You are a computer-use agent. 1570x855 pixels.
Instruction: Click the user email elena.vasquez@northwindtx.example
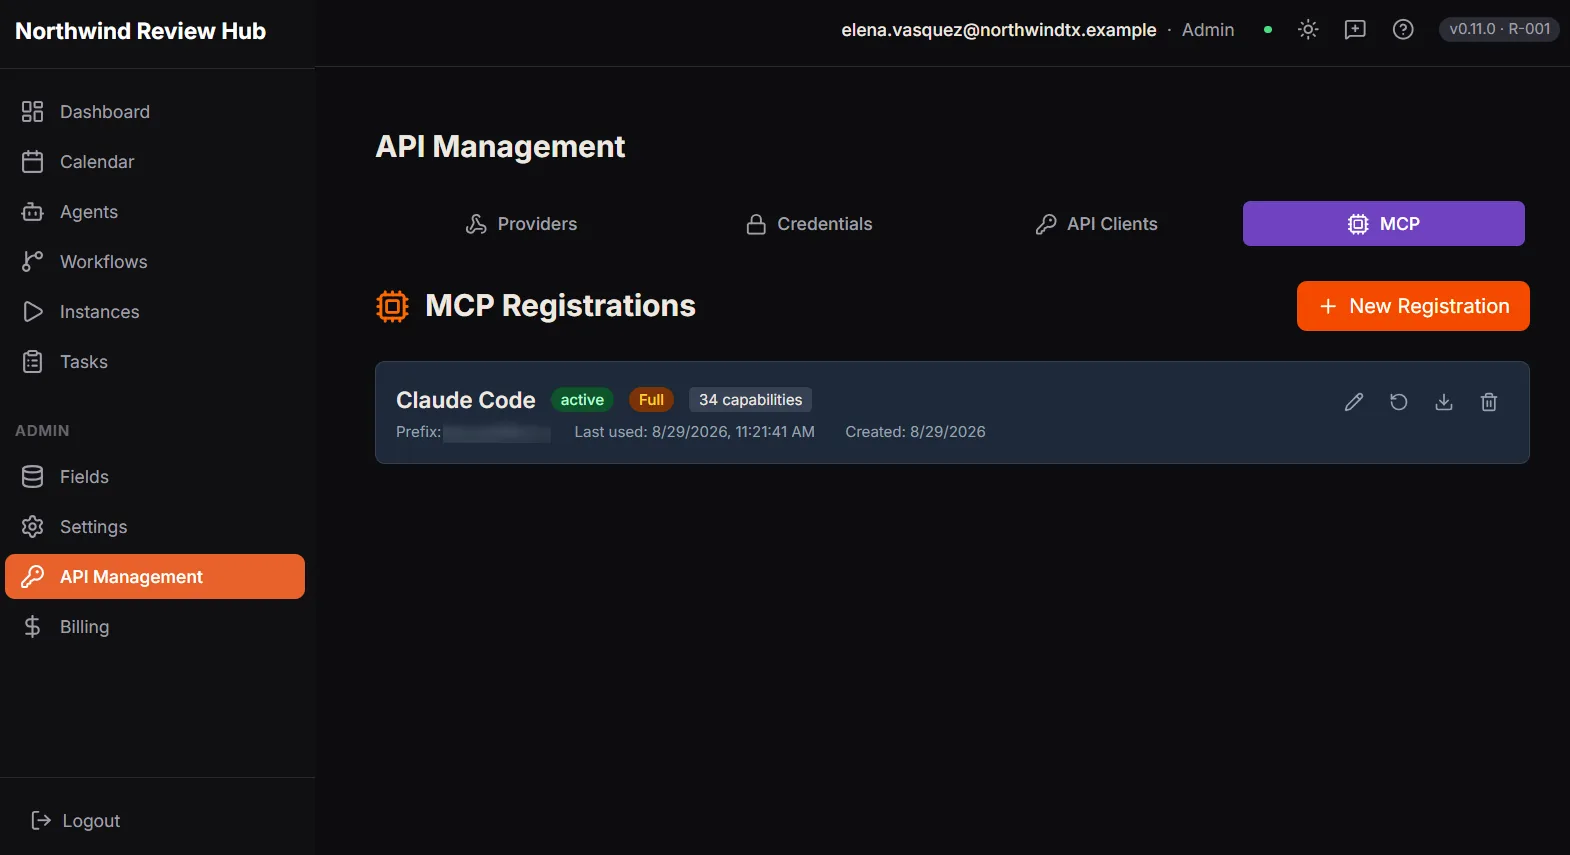(x=998, y=30)
